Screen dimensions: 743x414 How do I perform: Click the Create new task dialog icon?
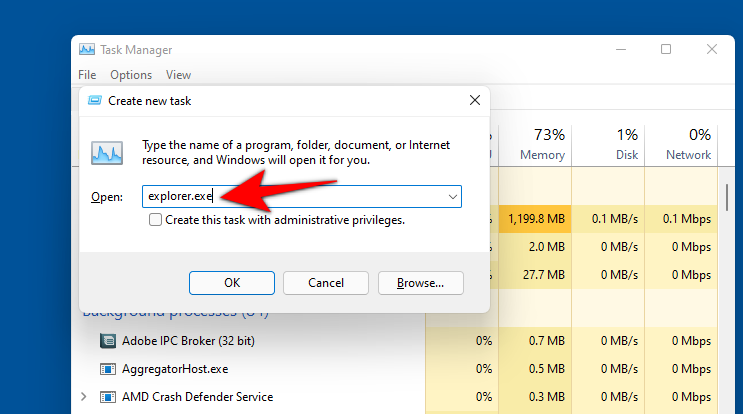pos(94,100)
